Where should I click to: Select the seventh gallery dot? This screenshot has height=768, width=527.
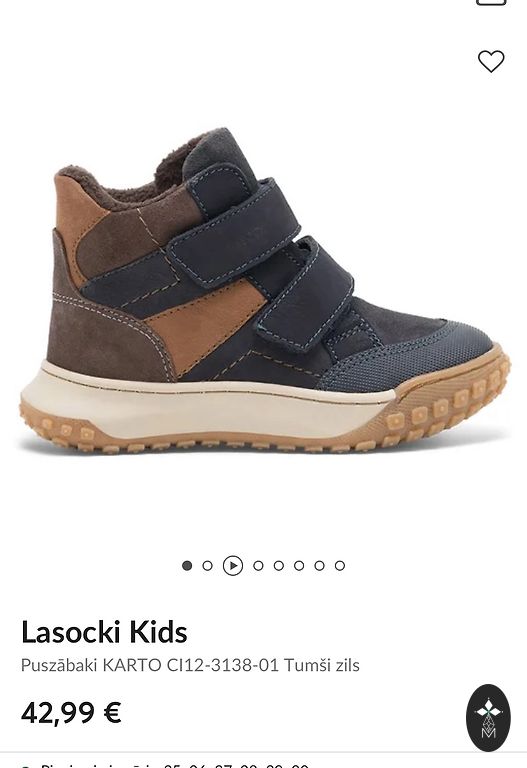click(x=319, y=566)
